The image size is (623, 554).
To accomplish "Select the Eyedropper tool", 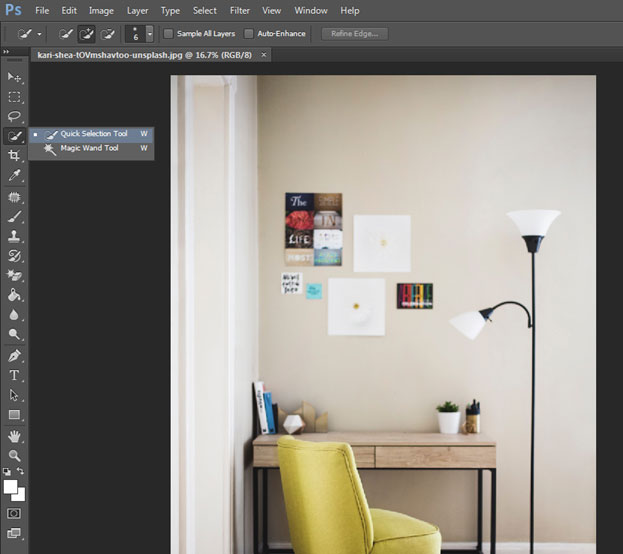I will point(14,175).
